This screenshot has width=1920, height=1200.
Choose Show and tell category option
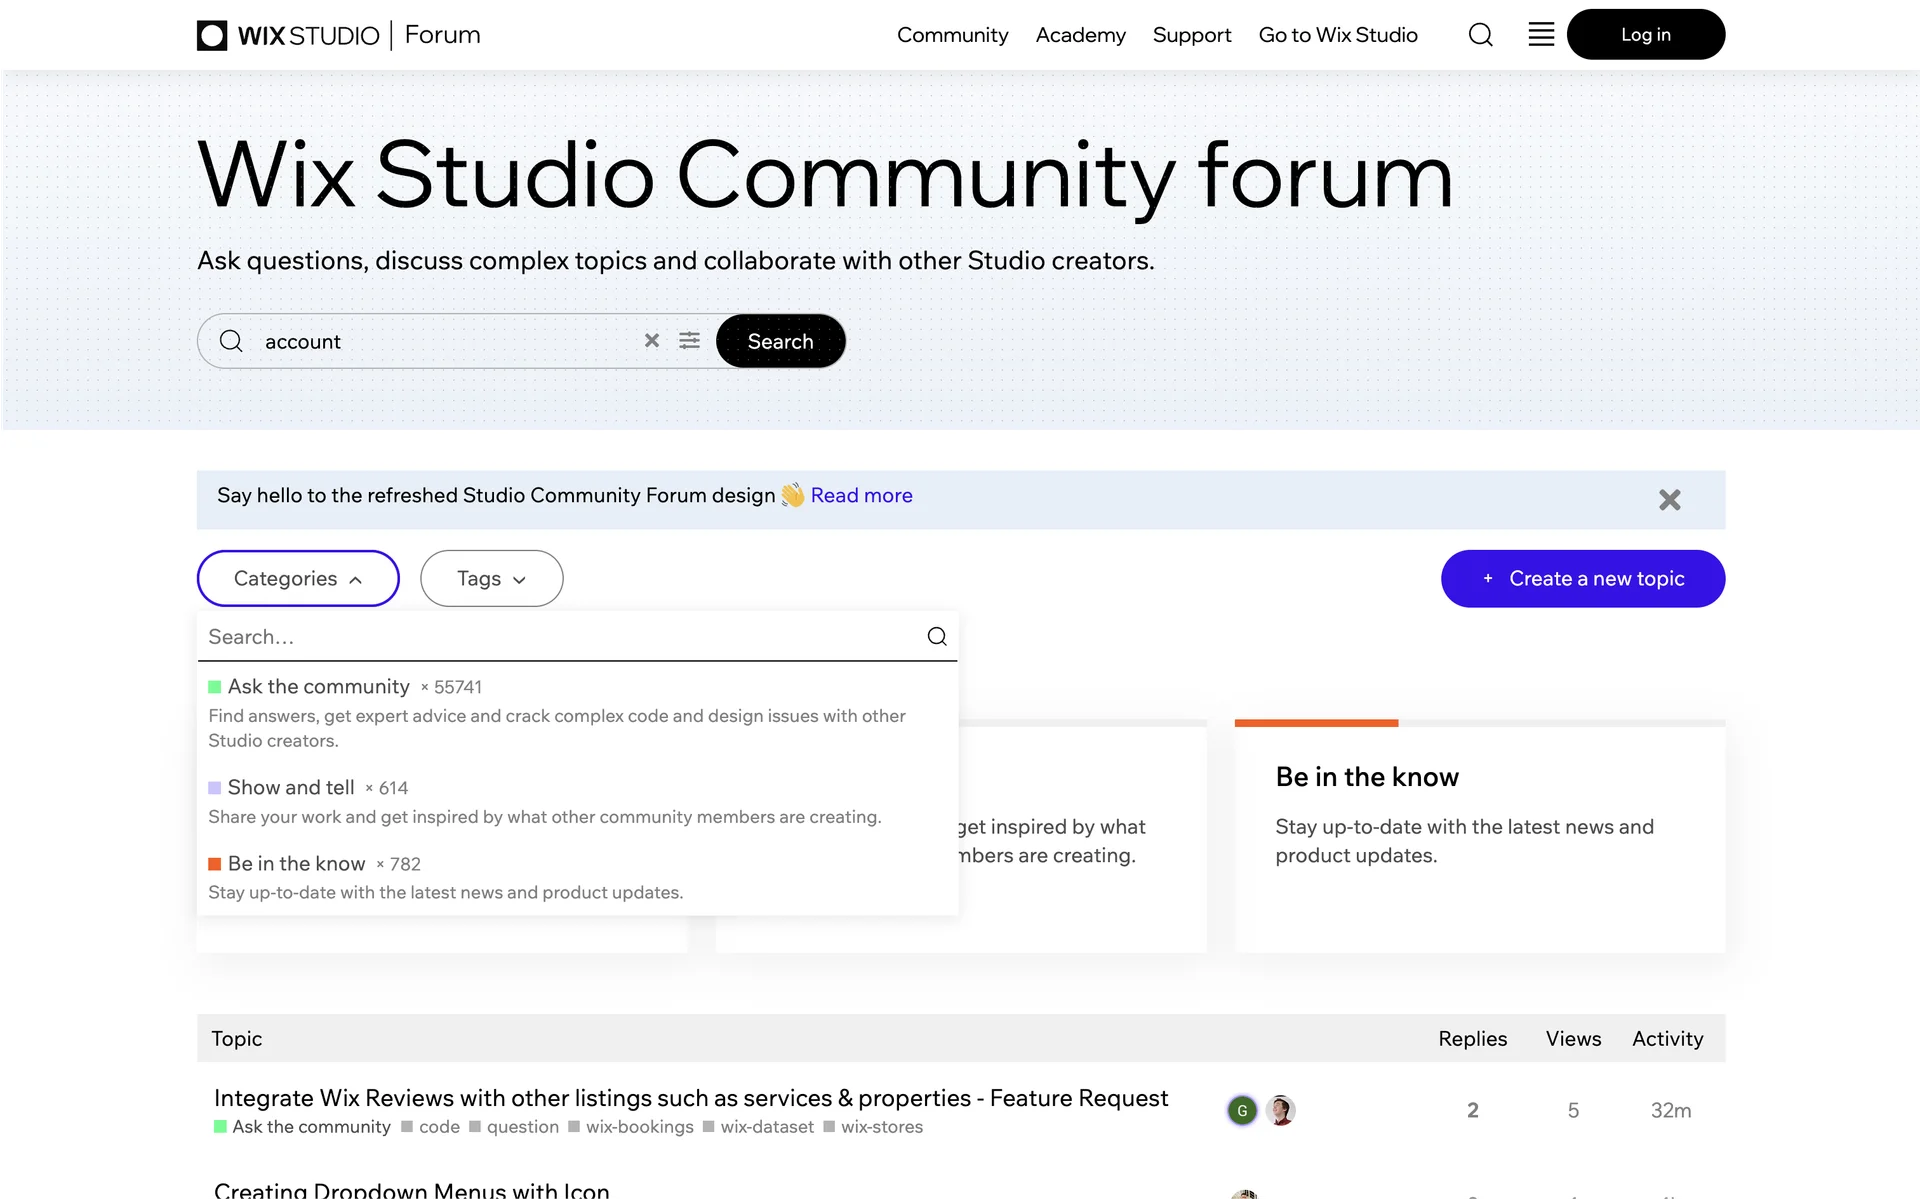click(290, 788)
